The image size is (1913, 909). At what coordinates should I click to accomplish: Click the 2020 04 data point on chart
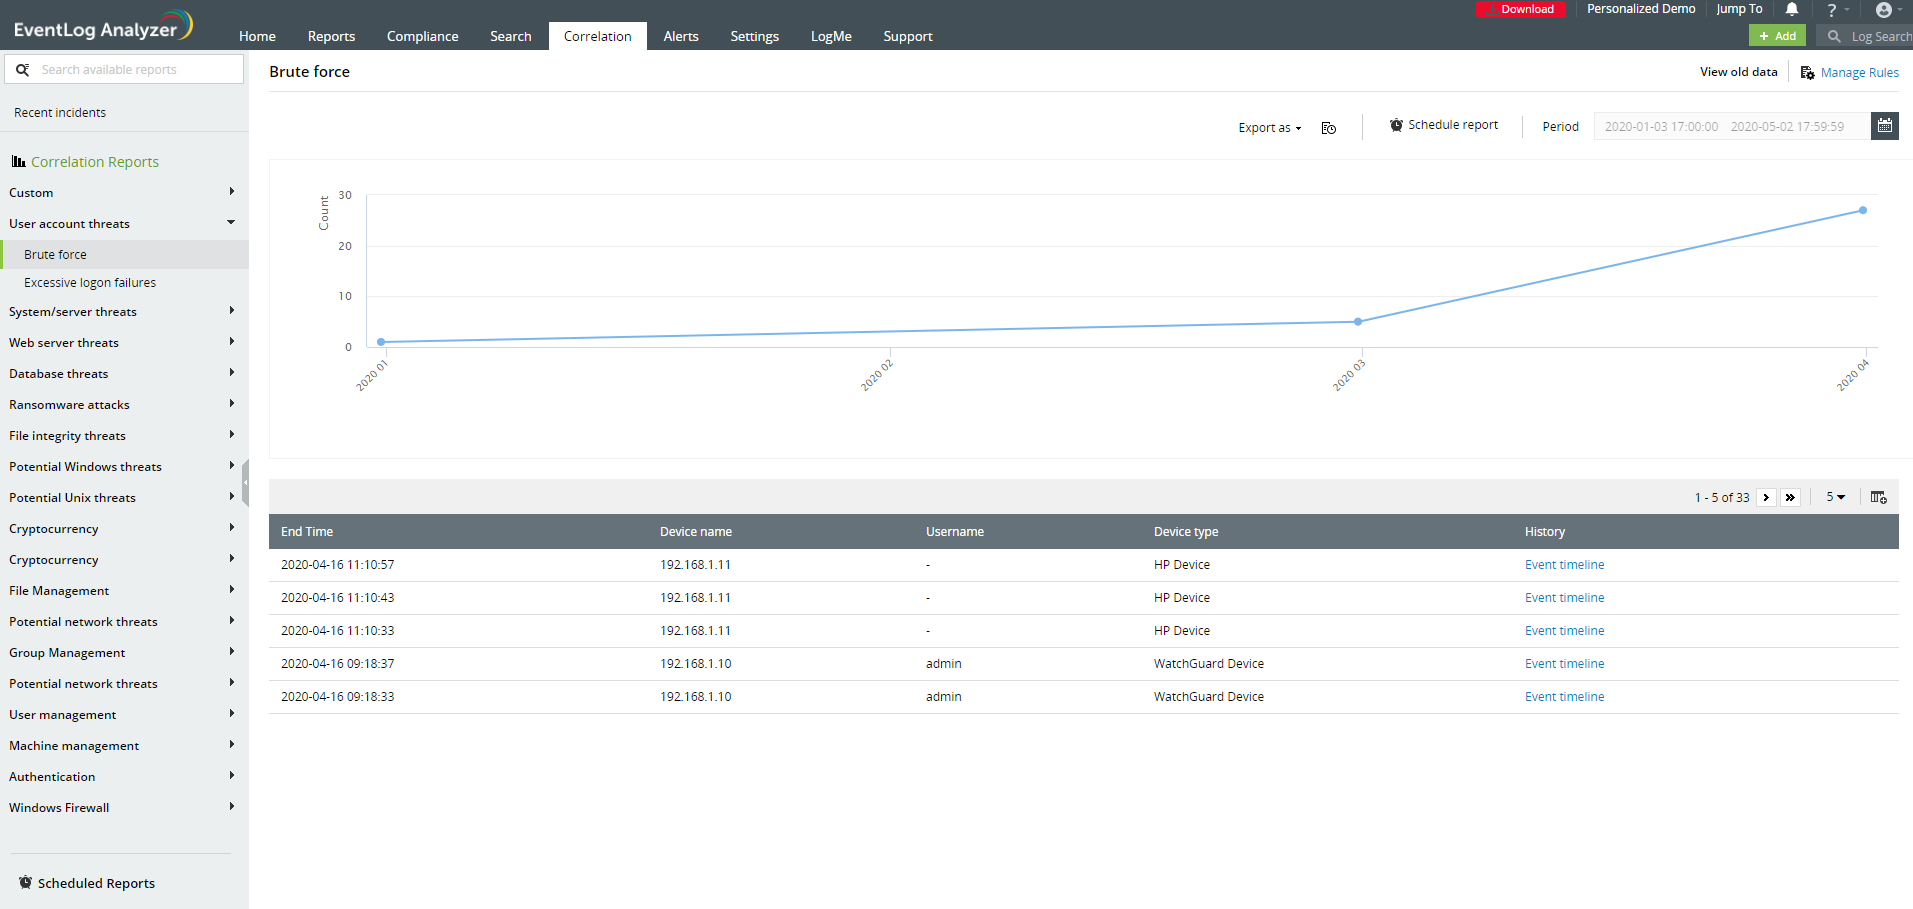pyautogui.click(x=1862, y=210)
